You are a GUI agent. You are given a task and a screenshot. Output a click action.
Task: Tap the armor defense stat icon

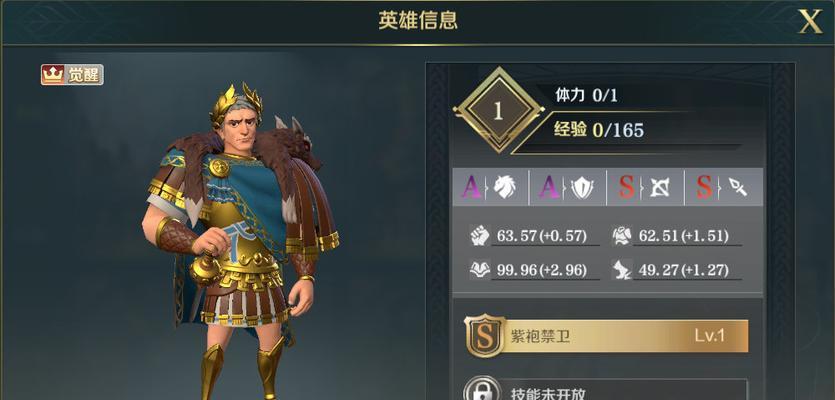click(x=621, y=235)
